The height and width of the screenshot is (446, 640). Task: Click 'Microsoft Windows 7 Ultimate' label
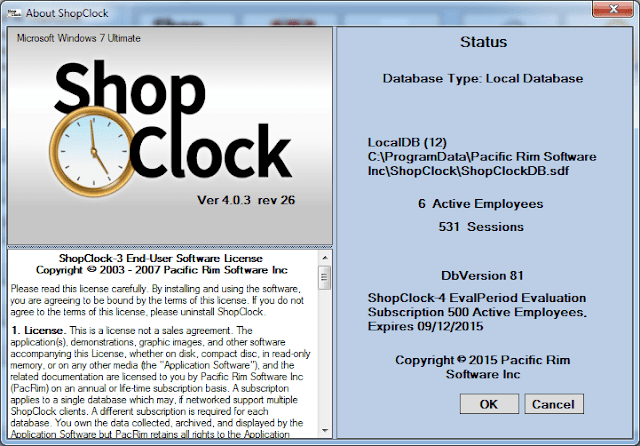pyautogui.click(x=79, y=38)
